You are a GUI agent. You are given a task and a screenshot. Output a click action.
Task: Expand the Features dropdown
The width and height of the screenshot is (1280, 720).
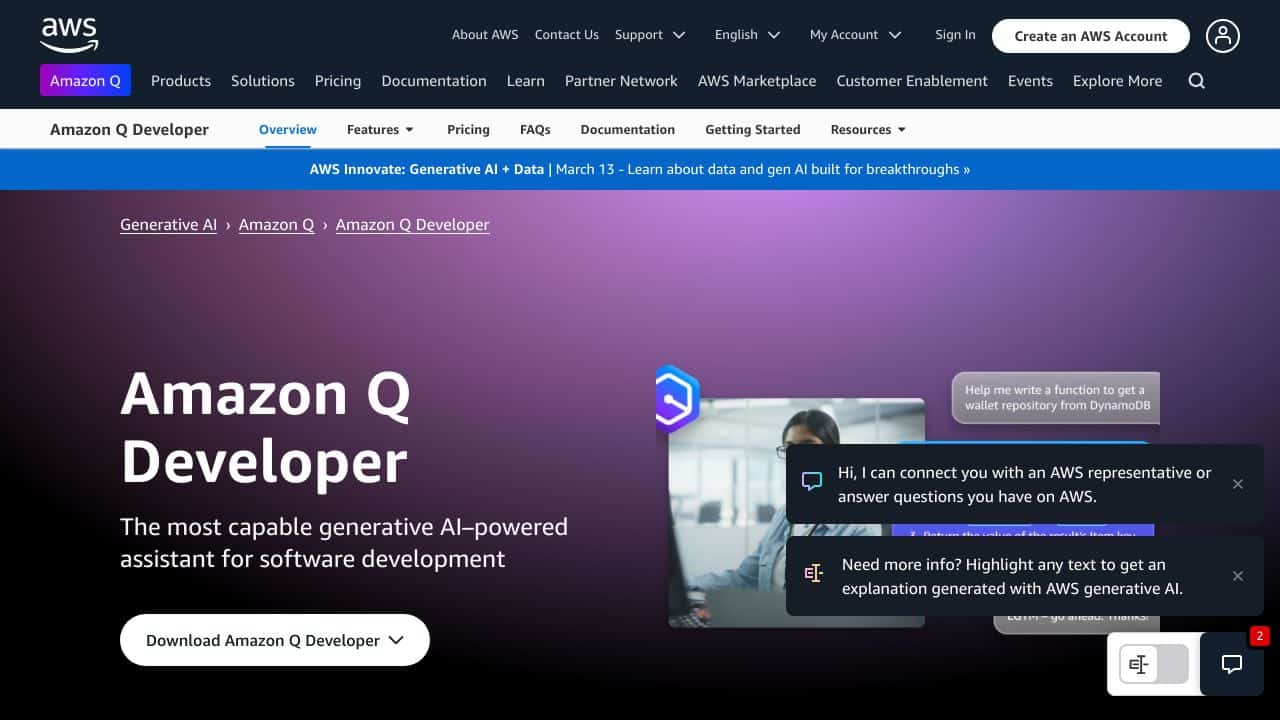click(x=380, y=130)
